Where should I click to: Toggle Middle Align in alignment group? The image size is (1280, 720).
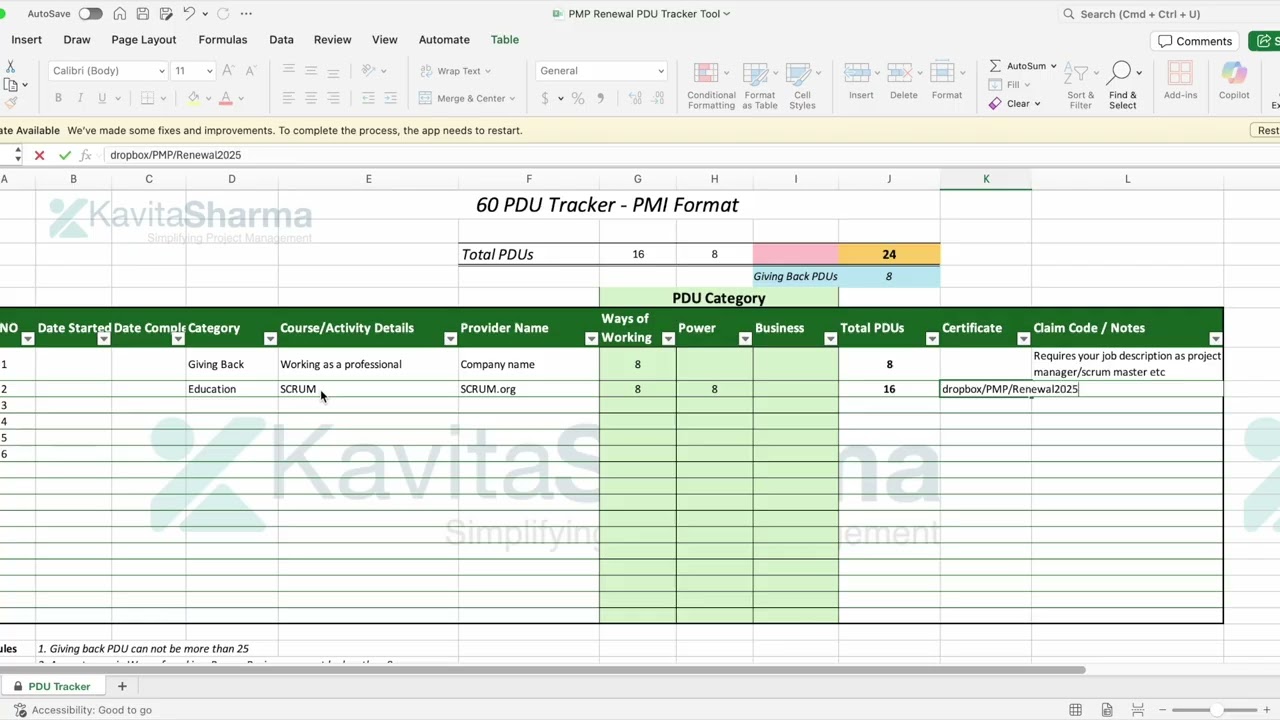click(x=311, y=71)
